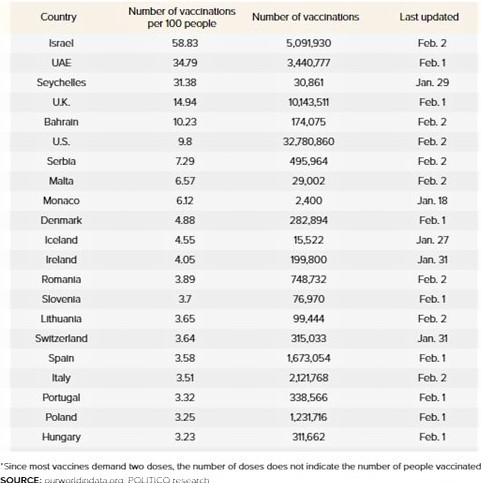Select Seychelles vaccination count 30,861

(x=309, y=83)
